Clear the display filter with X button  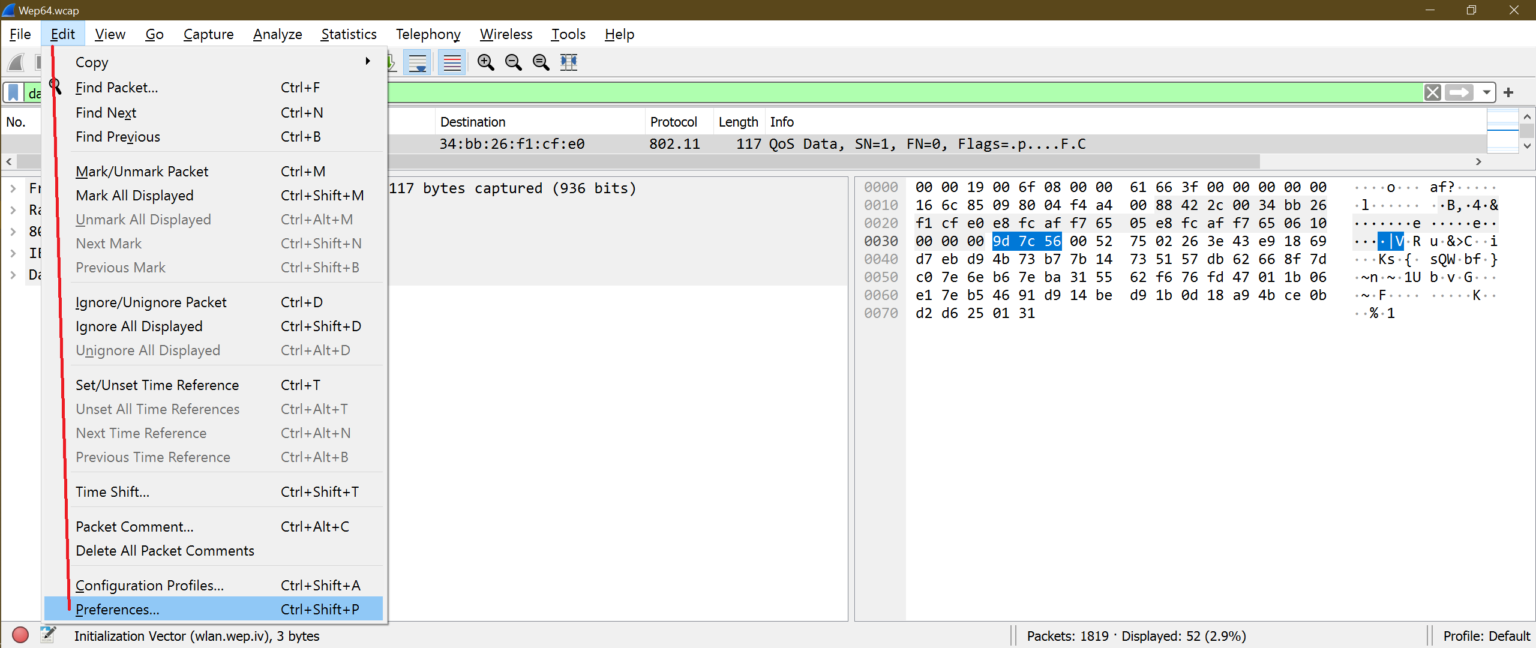click(1432, 92)
